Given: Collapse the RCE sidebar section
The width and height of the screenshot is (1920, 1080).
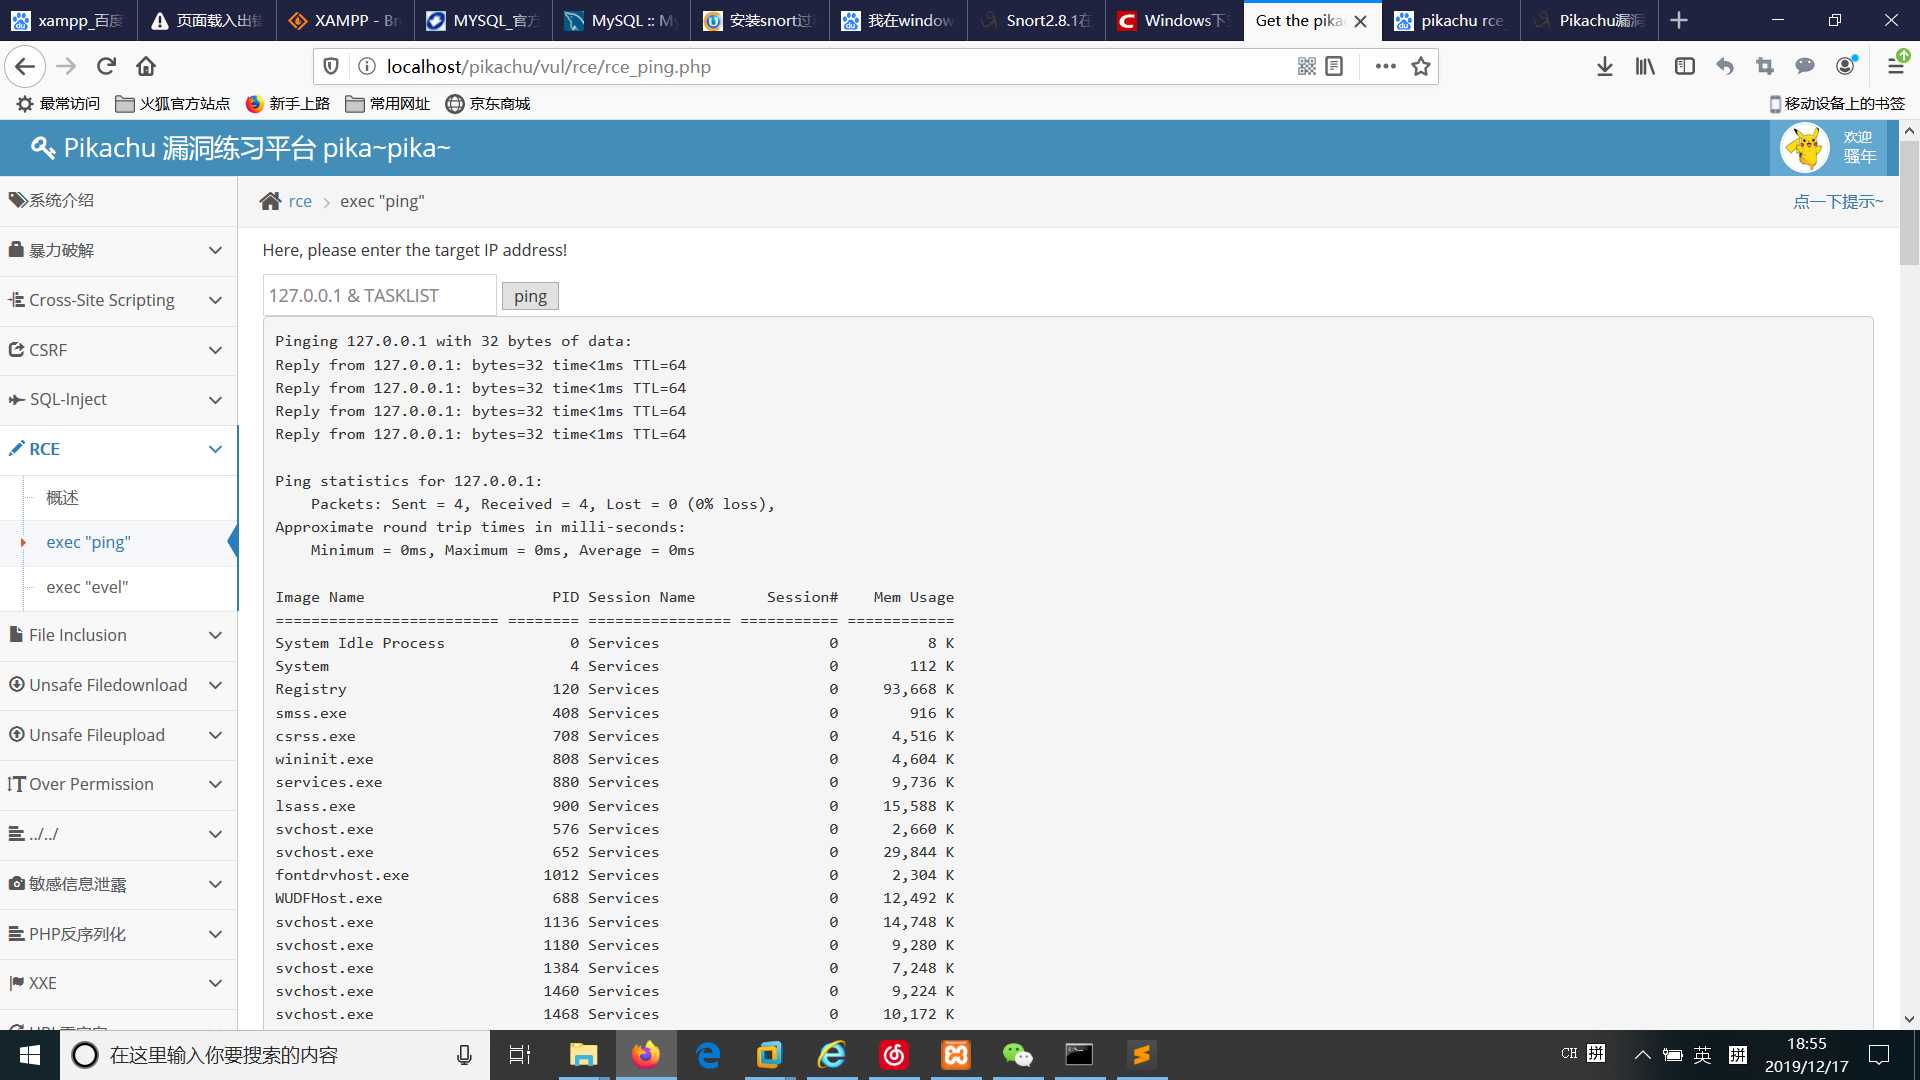Looking at the screenshot, I should pos(118,449).
